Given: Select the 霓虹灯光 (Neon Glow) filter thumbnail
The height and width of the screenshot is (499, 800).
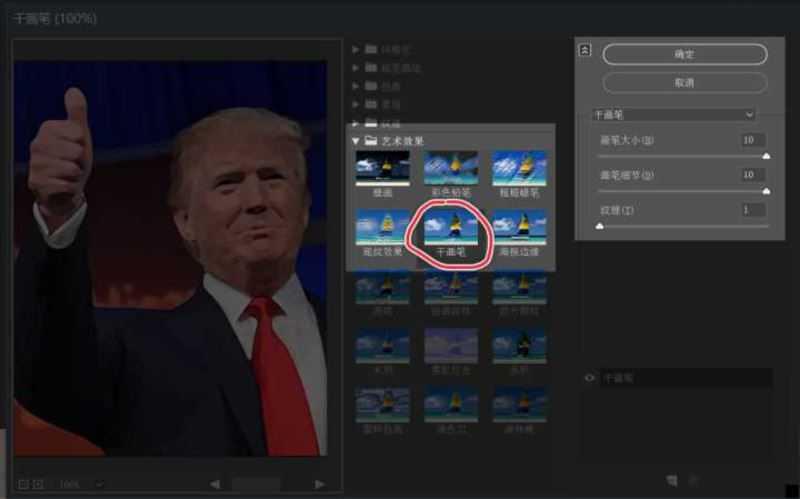Looking at the screenshot, I should (451, 345).
